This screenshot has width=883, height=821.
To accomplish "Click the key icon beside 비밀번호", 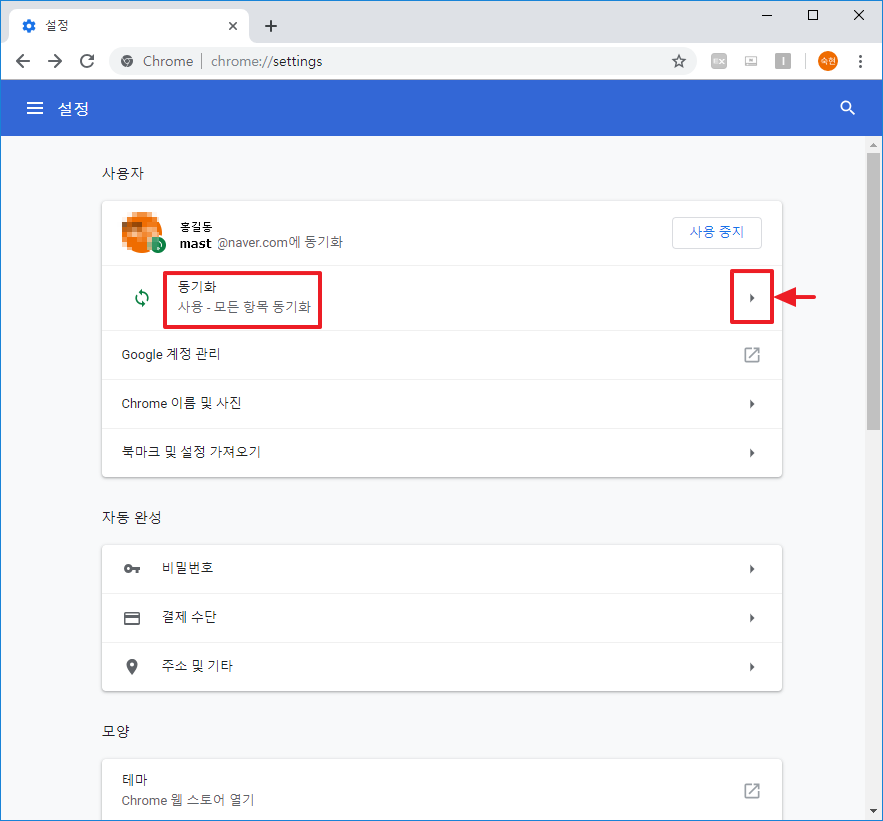I will tap(132, 569).
